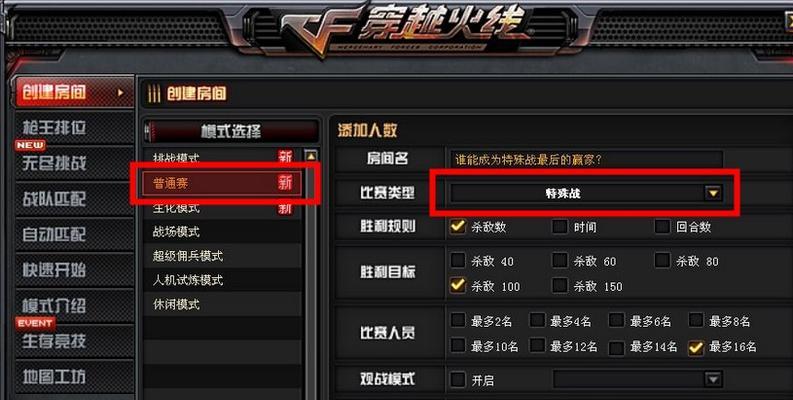Click the 房间名 text field
The image size is (793, 400).
[586, 160]
